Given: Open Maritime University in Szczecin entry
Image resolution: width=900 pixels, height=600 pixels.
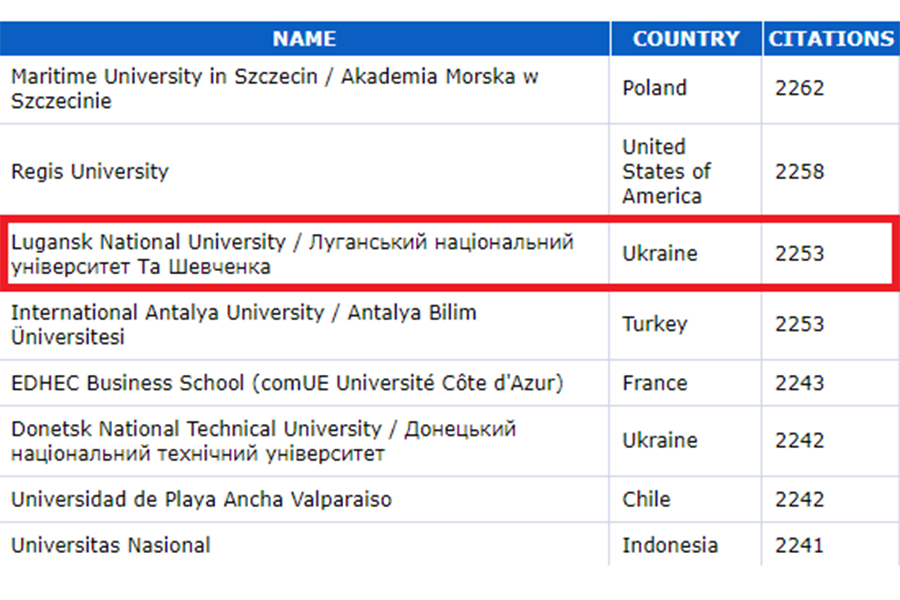Looking at the screenshot, I should pyautogui.click(x=275, y=89).
